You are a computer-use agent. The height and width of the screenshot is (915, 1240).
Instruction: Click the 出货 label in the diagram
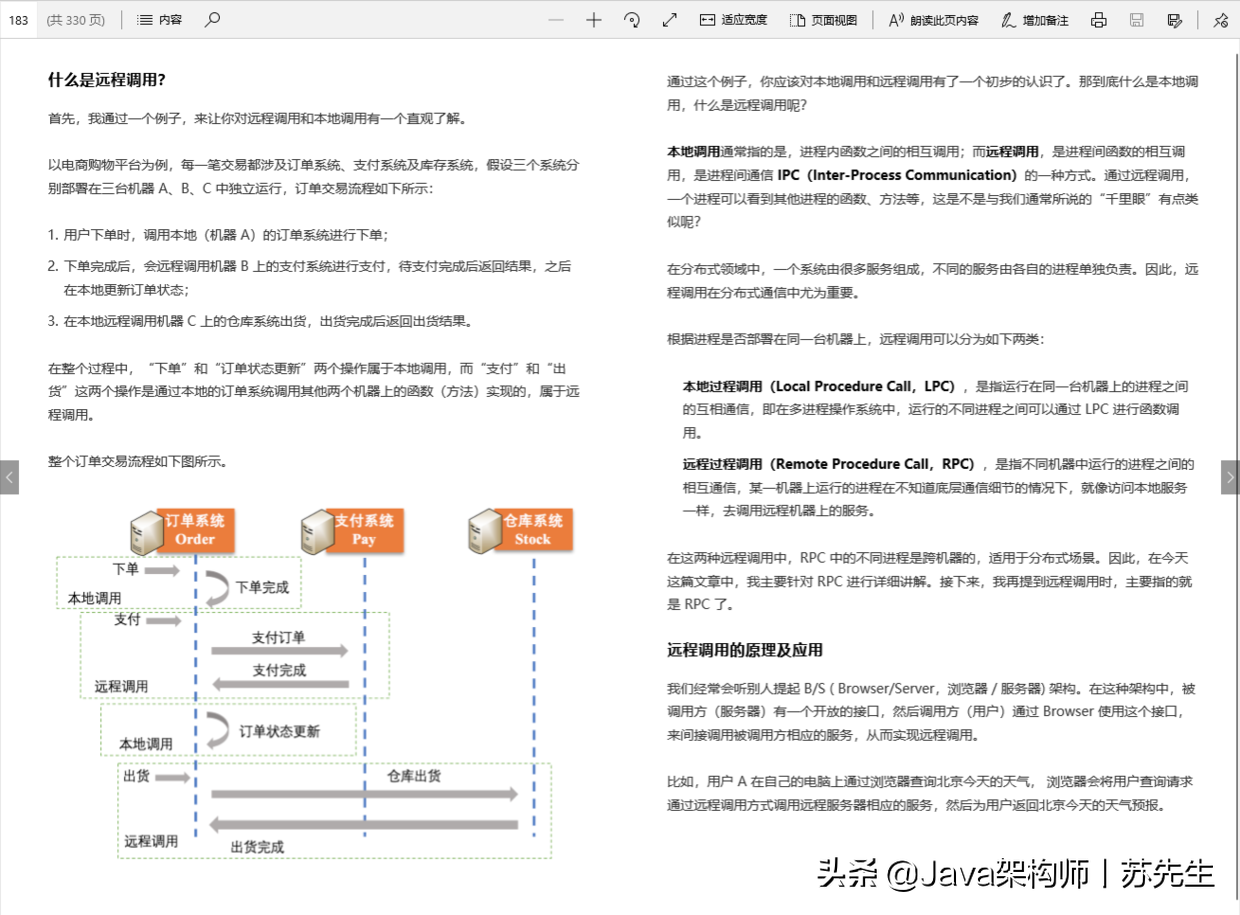136,775
